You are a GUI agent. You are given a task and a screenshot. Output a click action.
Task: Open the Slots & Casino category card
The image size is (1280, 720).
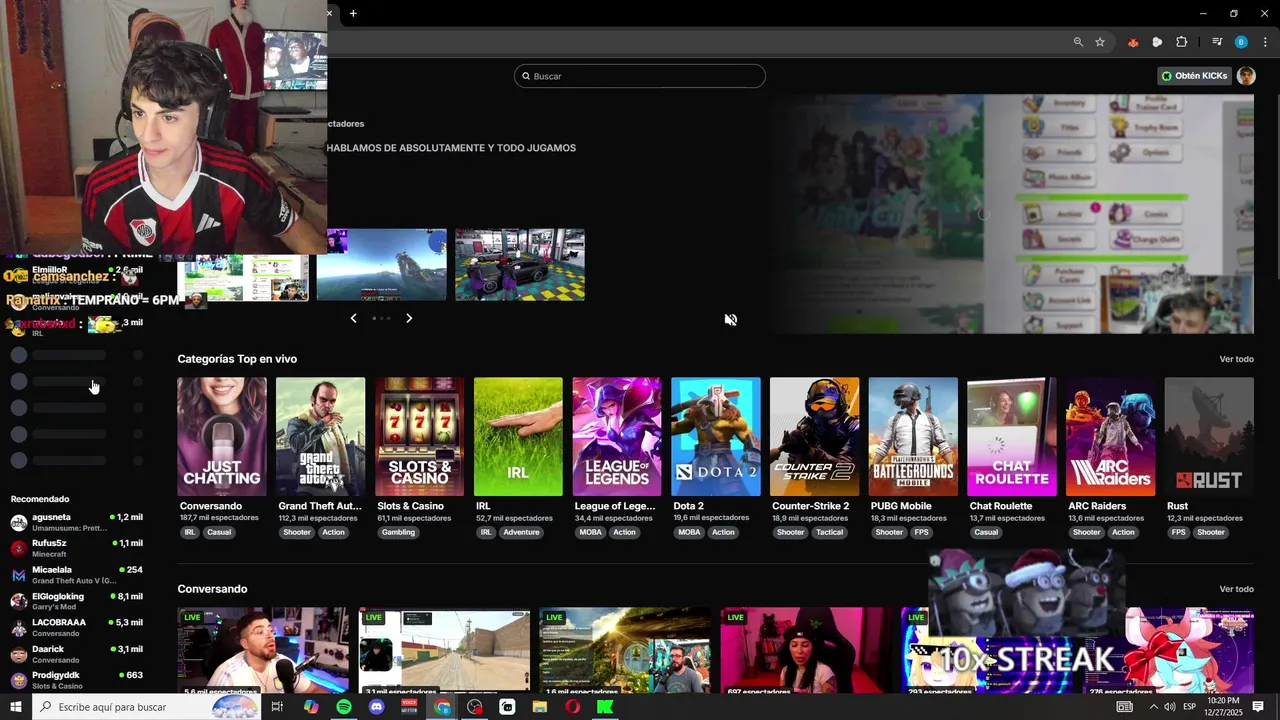click(x=420, y=436)
